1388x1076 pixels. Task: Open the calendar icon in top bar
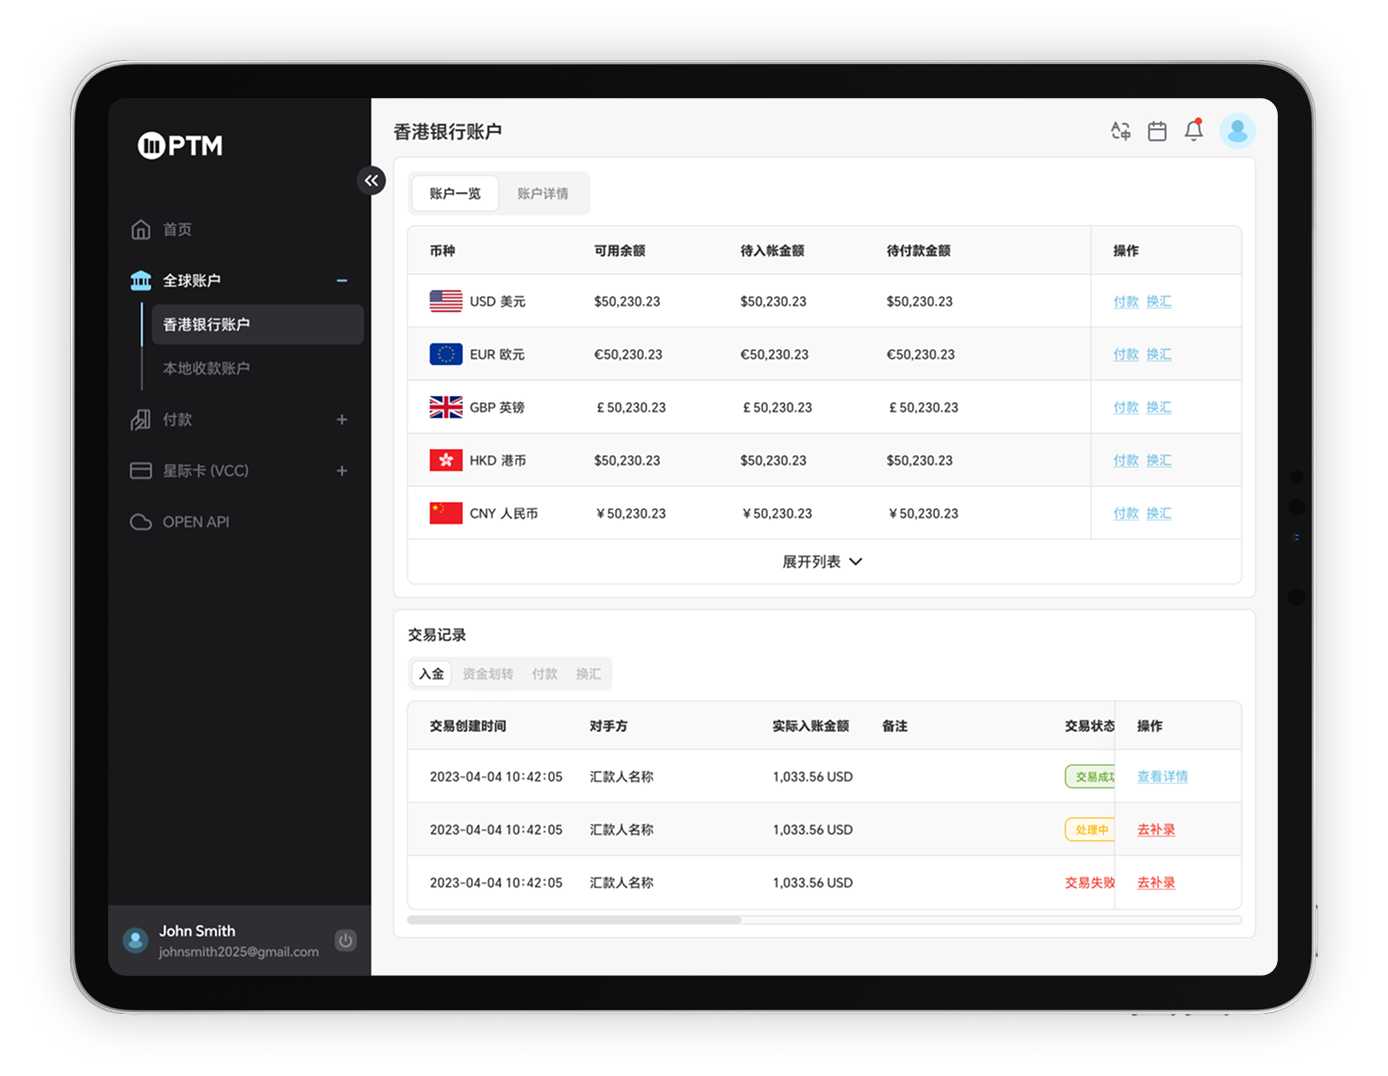[1157, 130]
